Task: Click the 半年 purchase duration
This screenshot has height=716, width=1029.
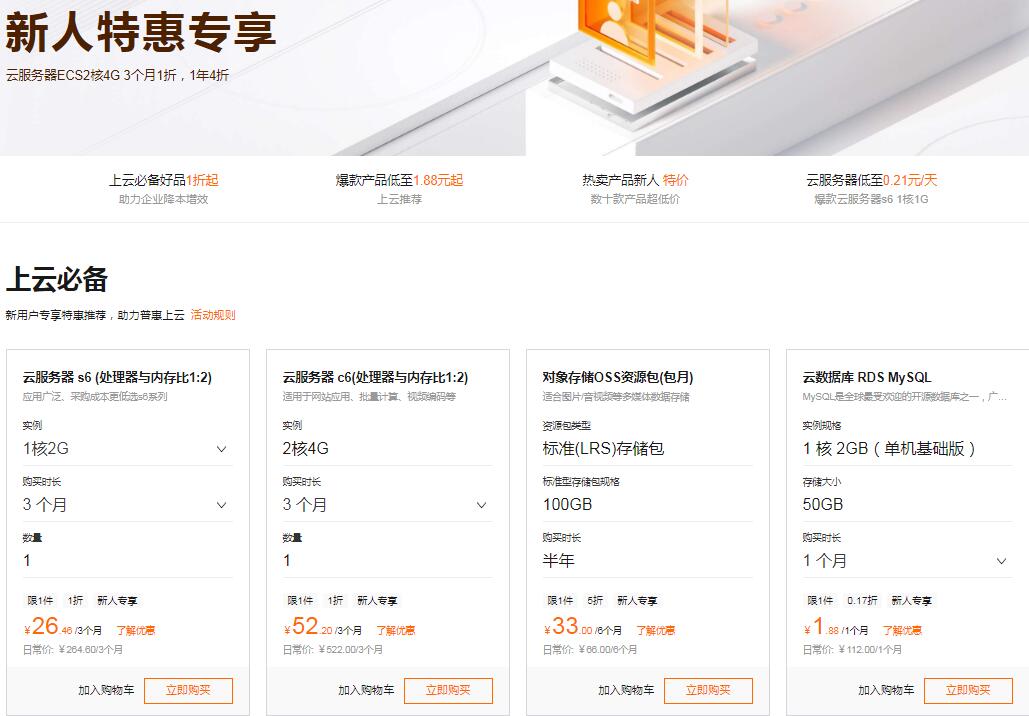Action: coord(558,560)
